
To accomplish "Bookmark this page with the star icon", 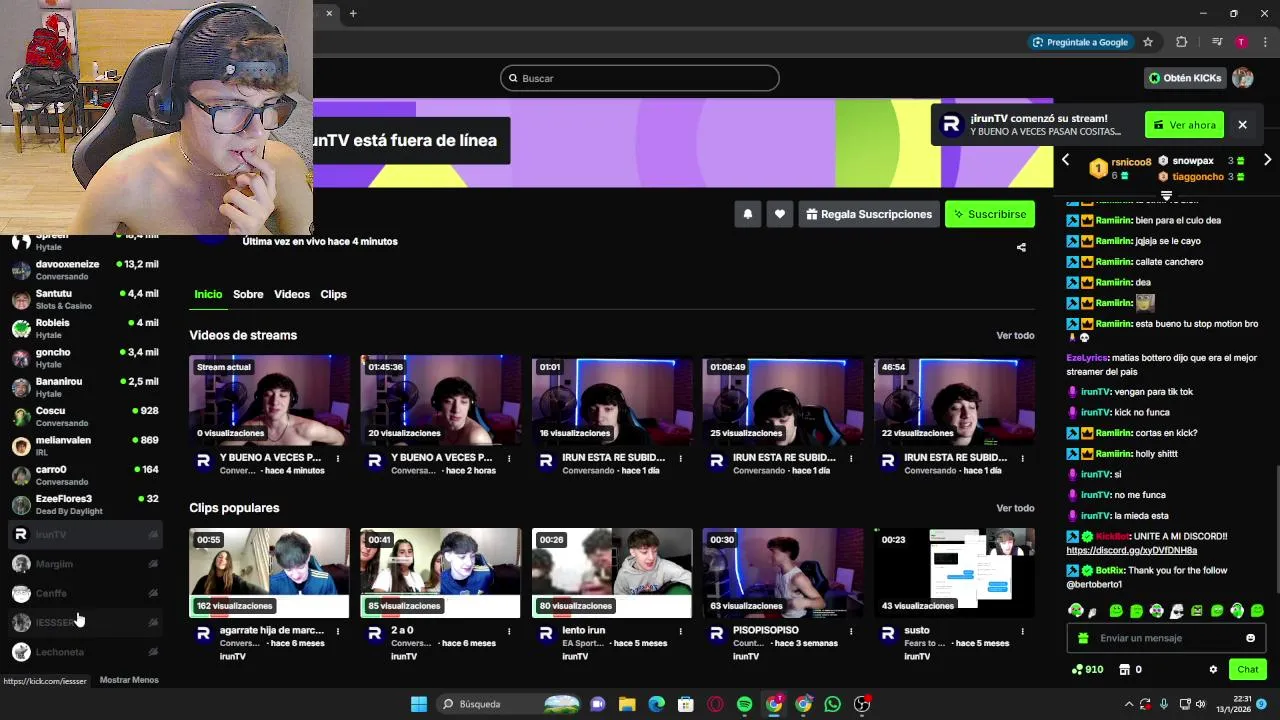I will point(1148,42).
